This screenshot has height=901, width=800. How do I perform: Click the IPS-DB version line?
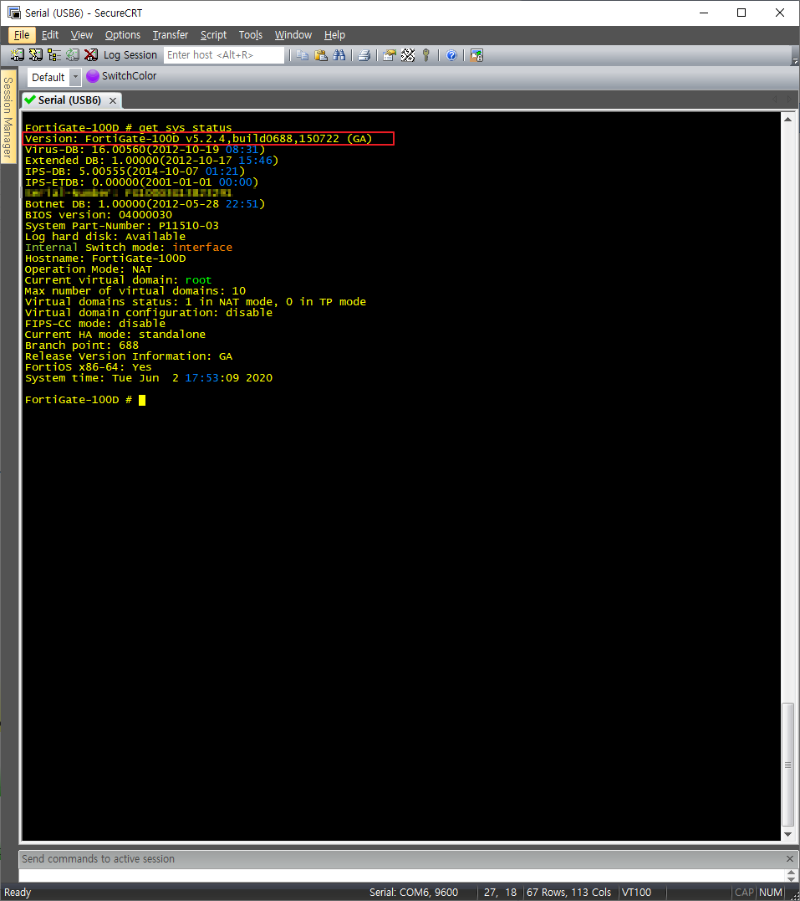click(x=135, y=171)
